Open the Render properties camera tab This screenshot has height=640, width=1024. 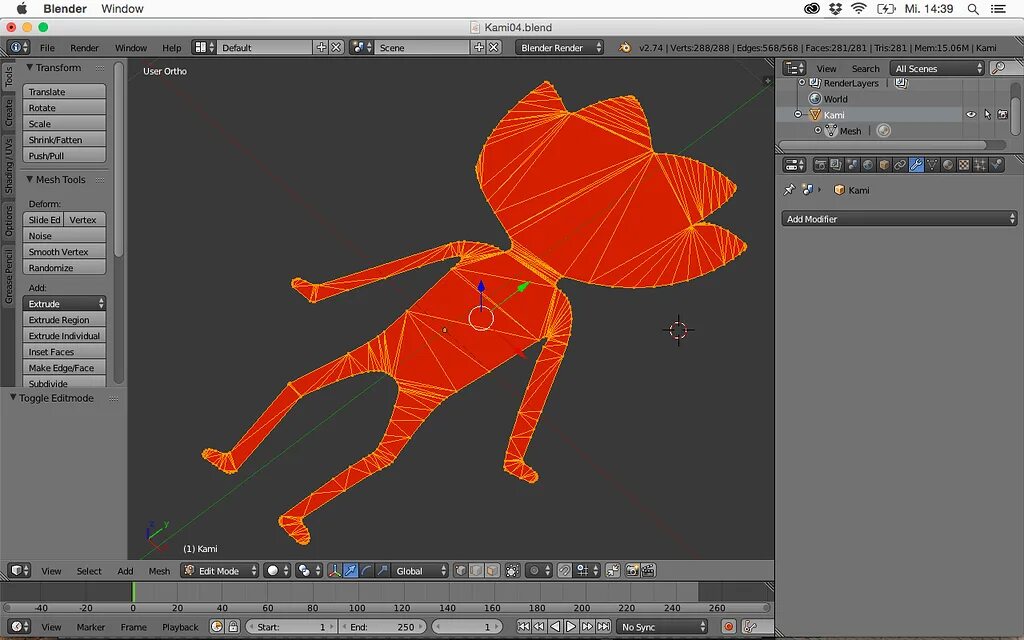pyautogui.click(x=820, y=165)
